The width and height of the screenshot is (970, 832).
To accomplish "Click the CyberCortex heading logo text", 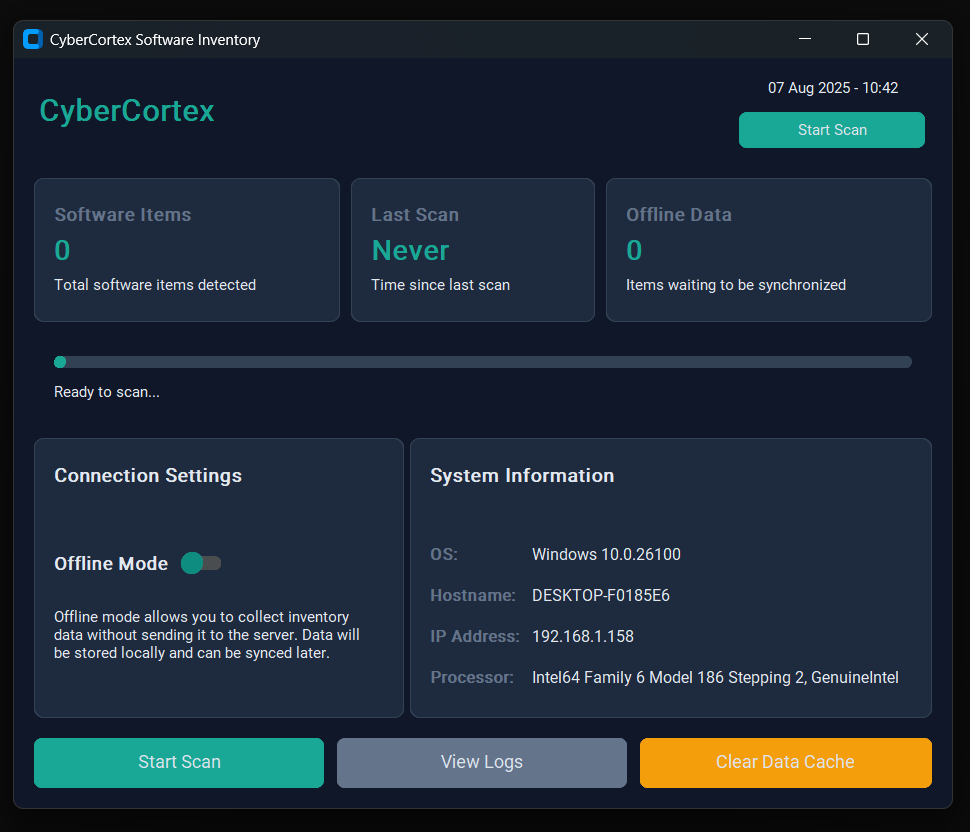I will 127,111.
